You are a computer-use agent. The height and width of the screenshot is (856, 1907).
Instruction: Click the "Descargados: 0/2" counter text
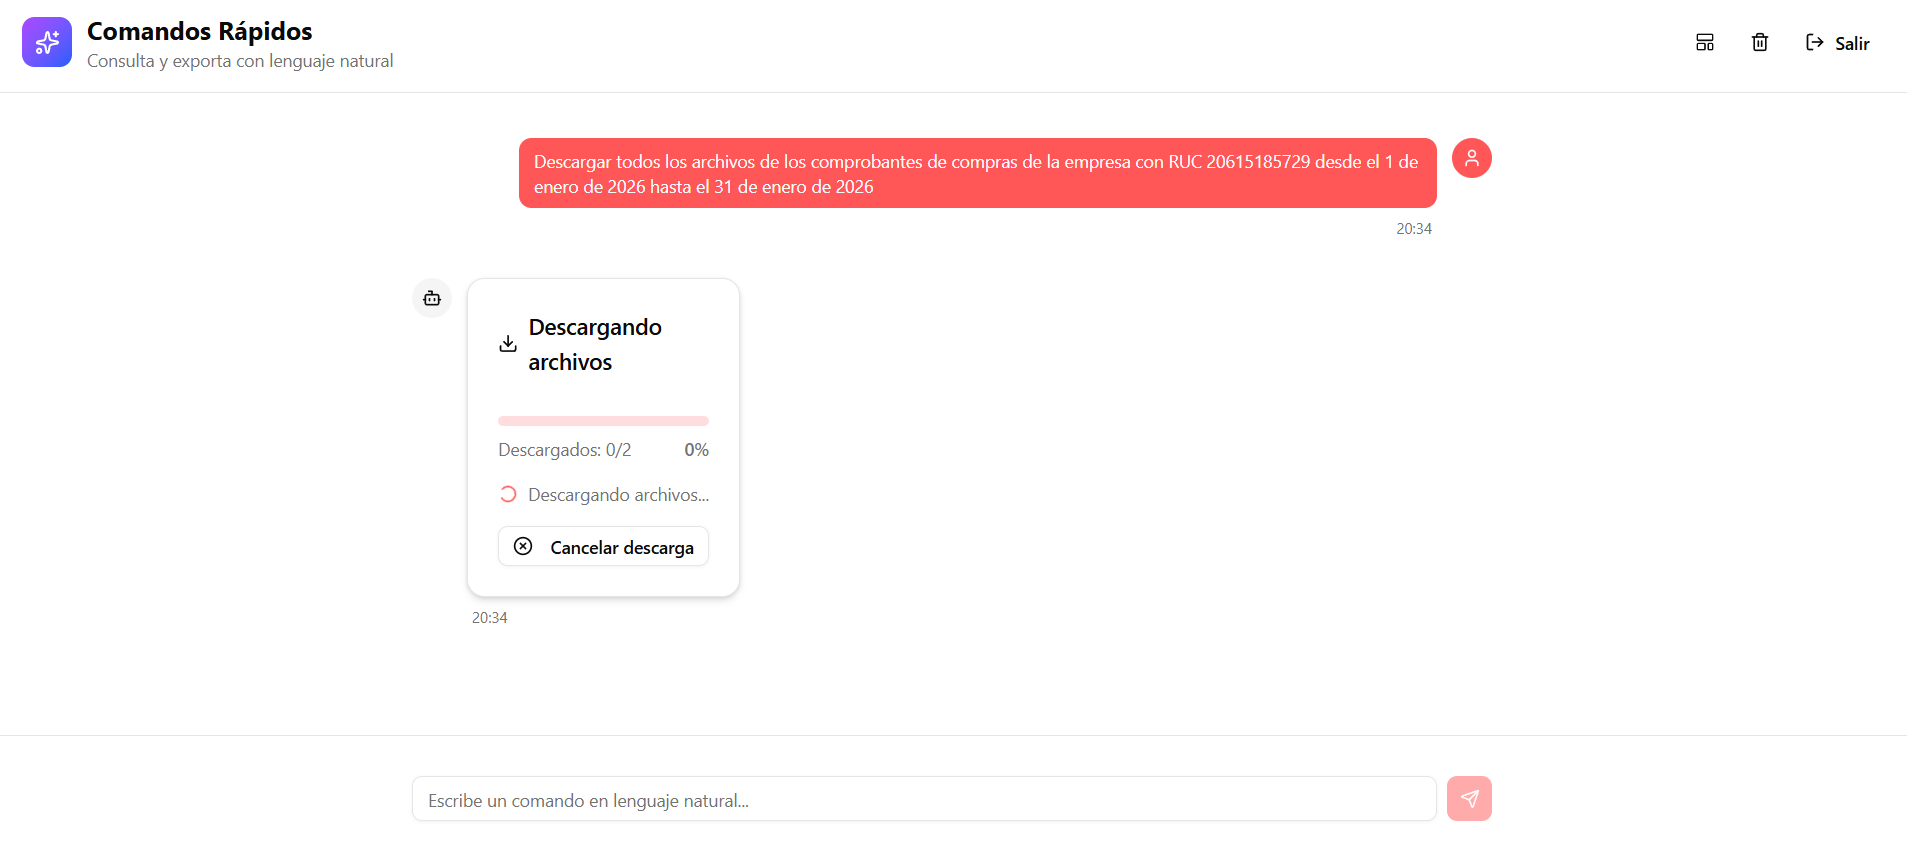tap(565, 450)
